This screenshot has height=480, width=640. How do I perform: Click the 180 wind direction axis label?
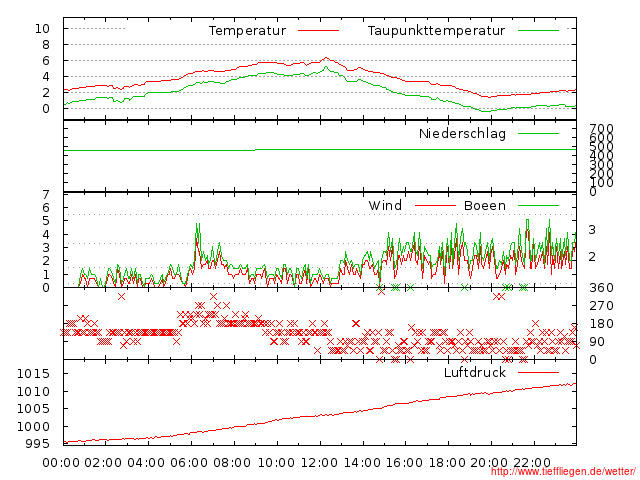(x=601, y=324)
